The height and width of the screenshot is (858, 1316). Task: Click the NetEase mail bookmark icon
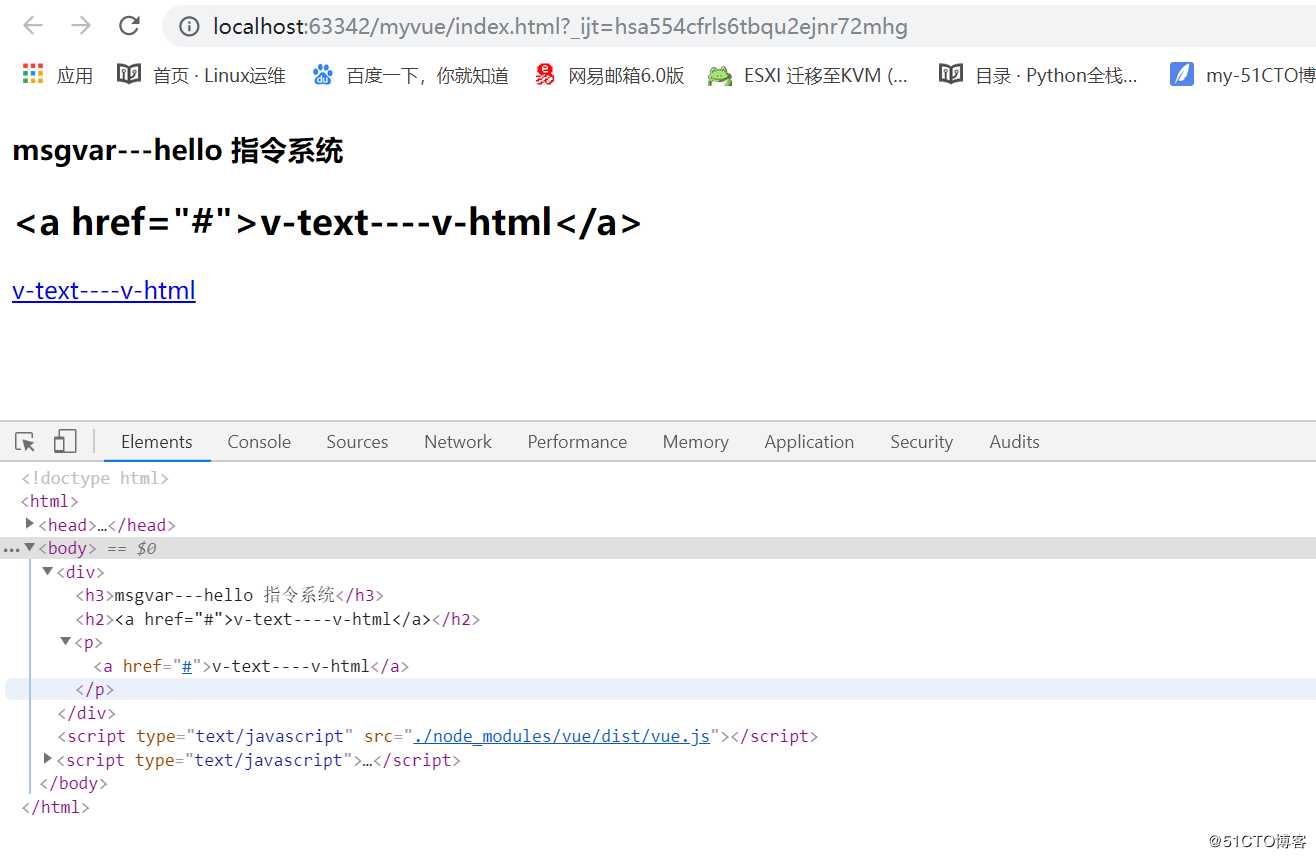pos(545,74)
